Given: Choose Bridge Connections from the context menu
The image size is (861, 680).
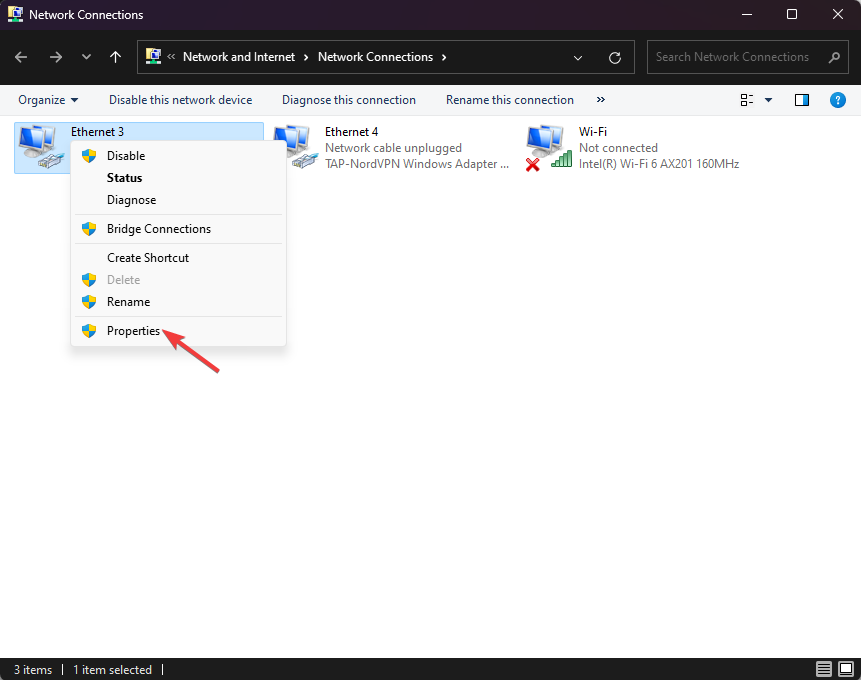Looking at the screenshot, I should (159, 228).
